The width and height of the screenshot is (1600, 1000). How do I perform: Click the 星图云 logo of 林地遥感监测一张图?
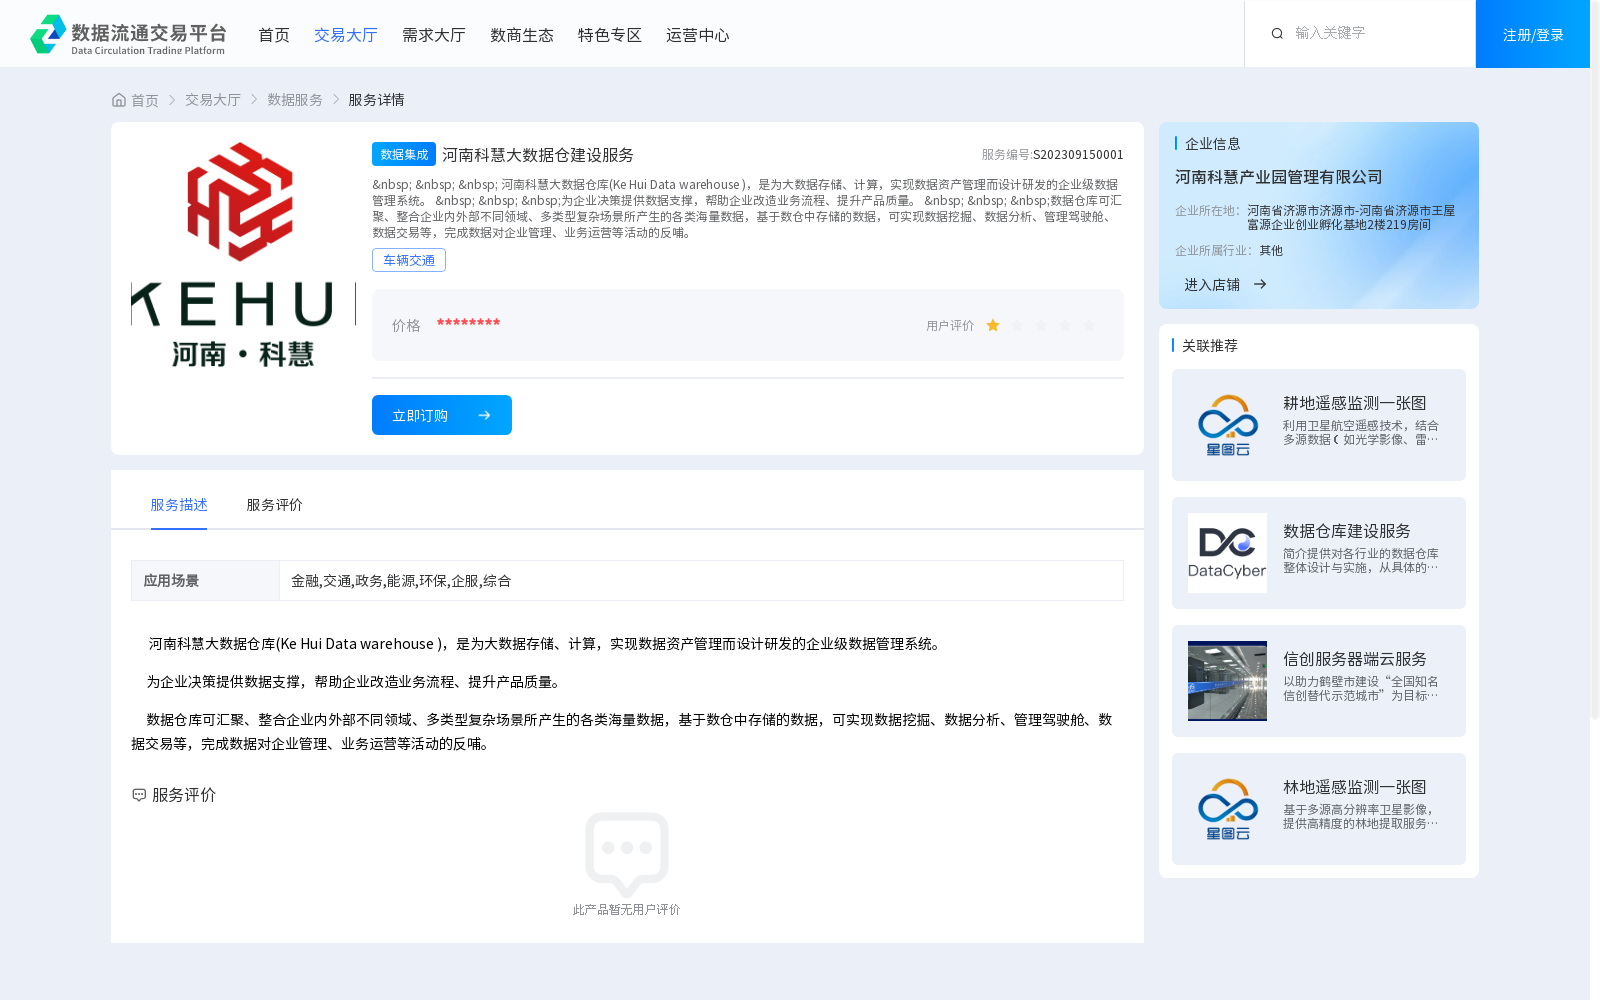pos(1227,809)
